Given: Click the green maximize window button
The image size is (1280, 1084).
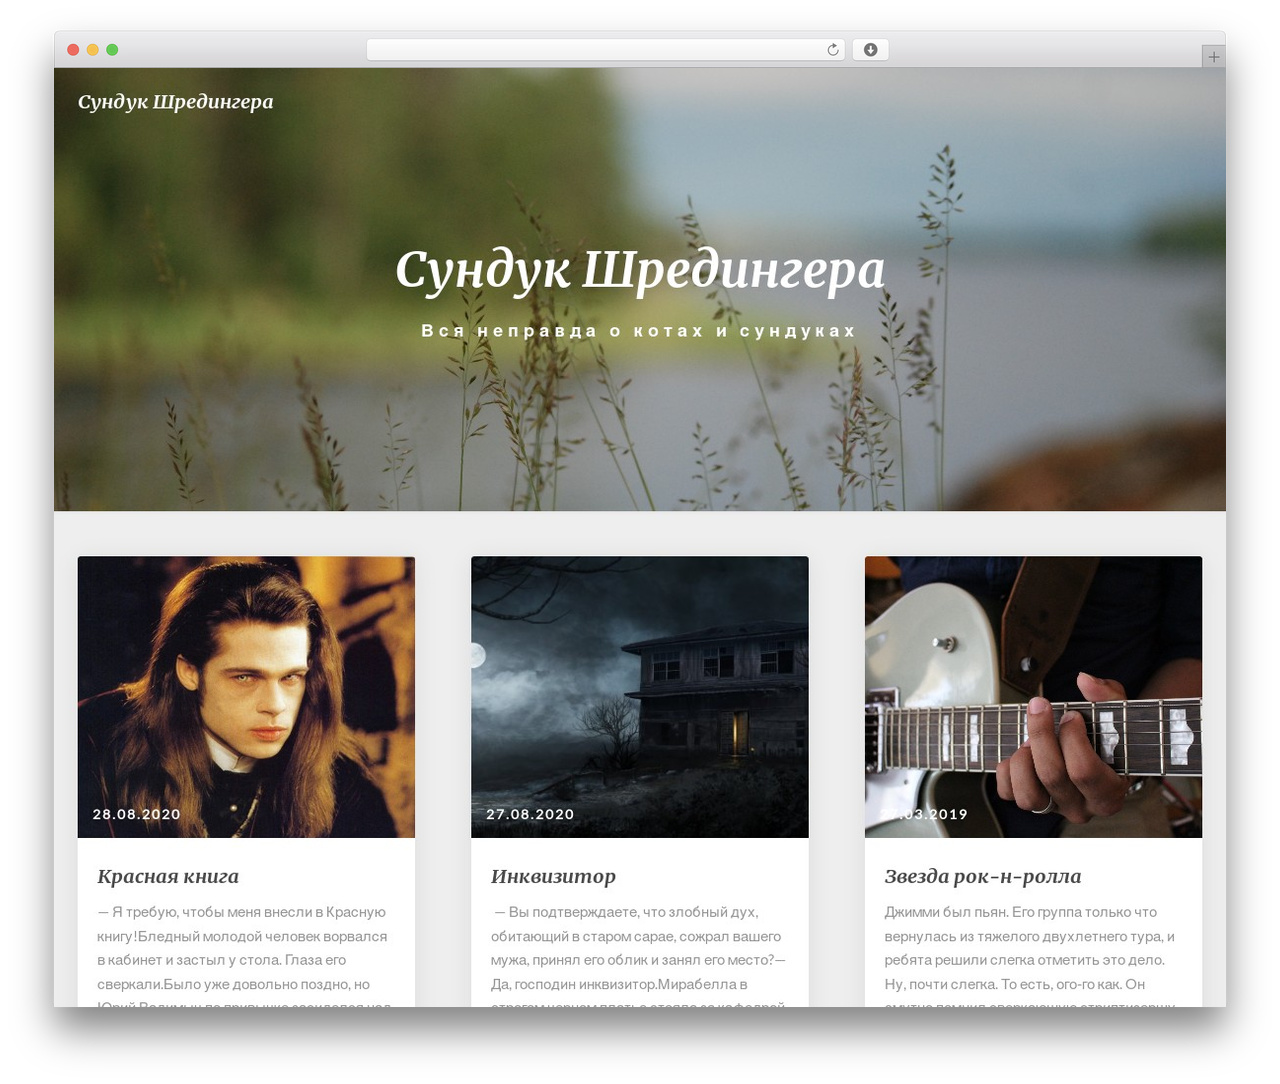Looking at the screenshot, I should point(112,50).
